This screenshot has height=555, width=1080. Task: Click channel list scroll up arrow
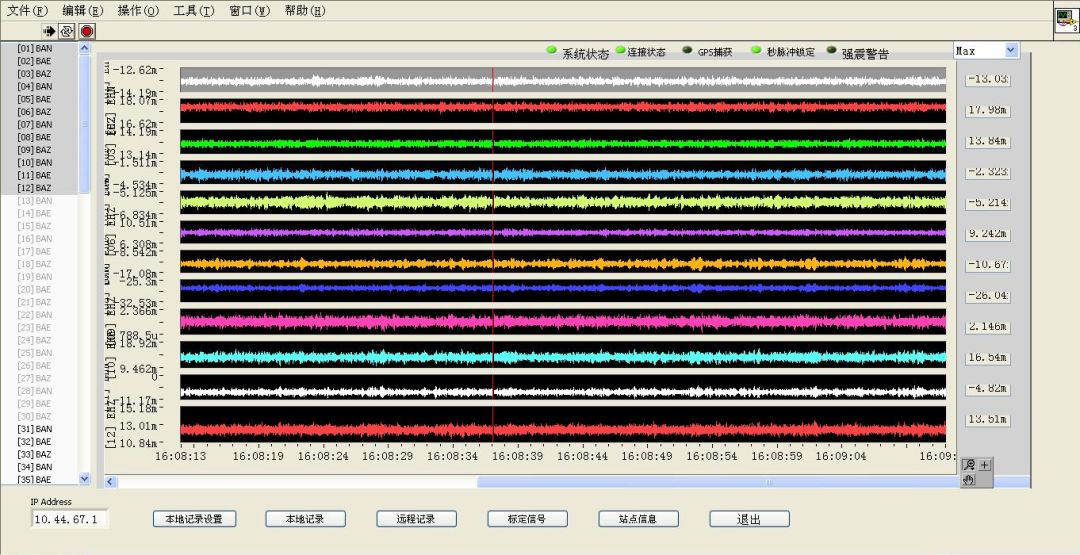pos(85,48)
